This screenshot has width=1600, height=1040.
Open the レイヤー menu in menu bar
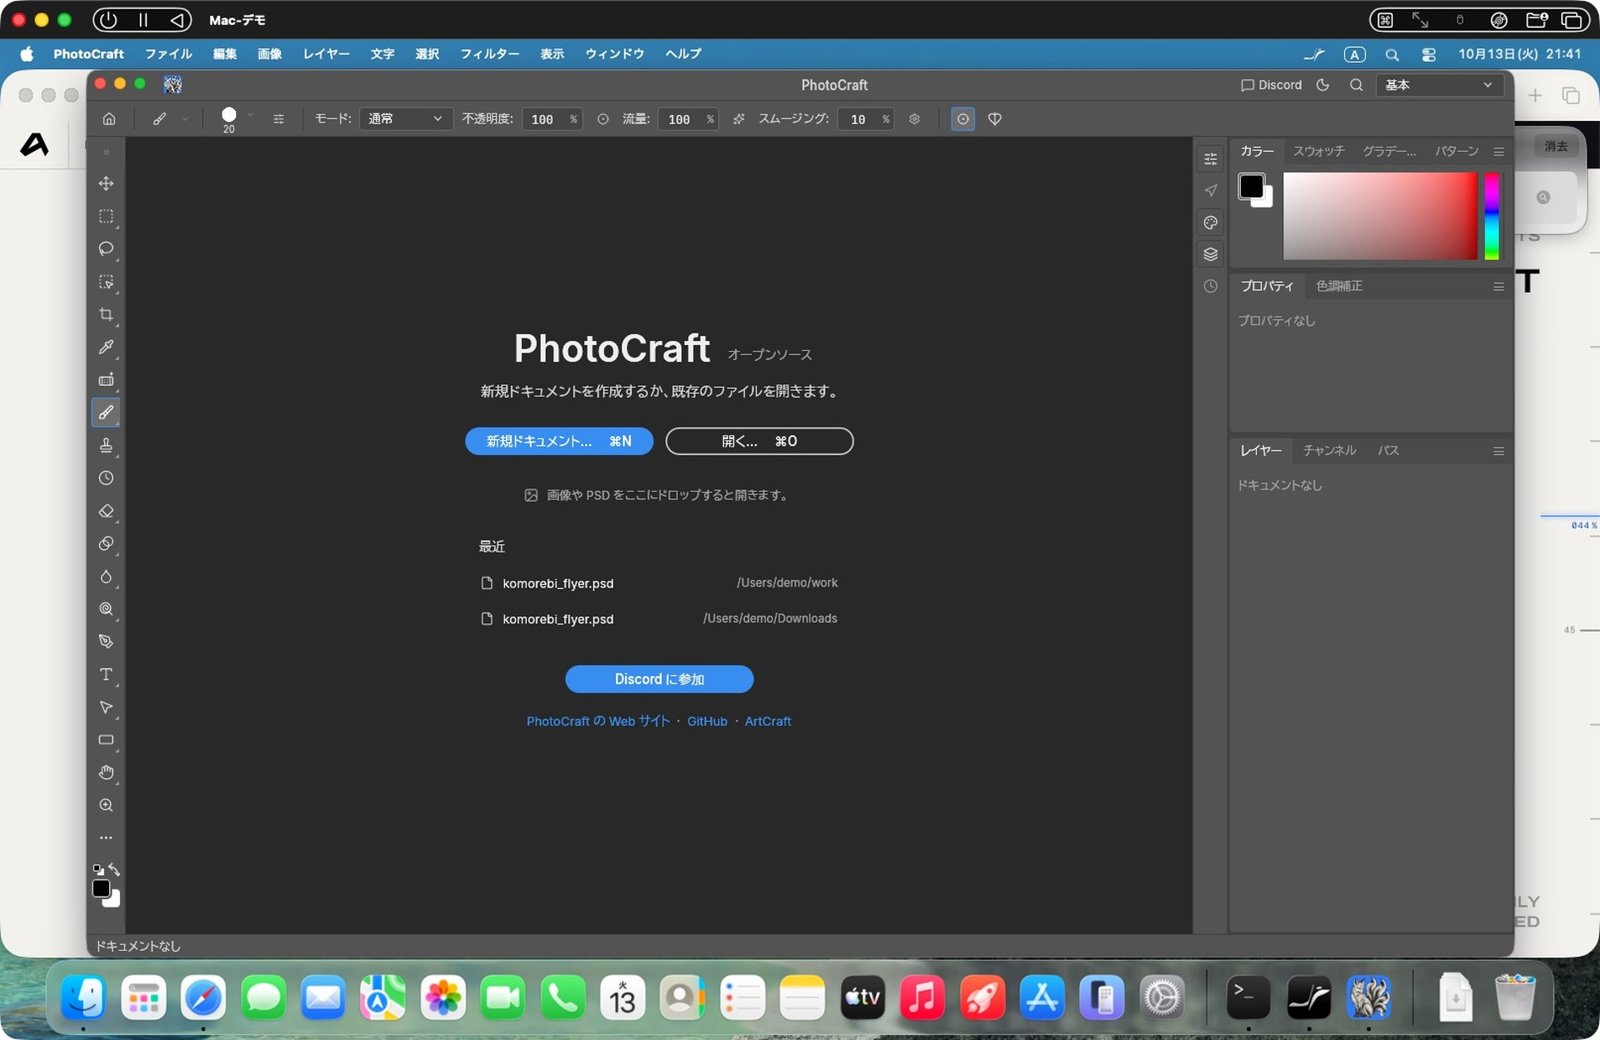click(x=327, y=54)
